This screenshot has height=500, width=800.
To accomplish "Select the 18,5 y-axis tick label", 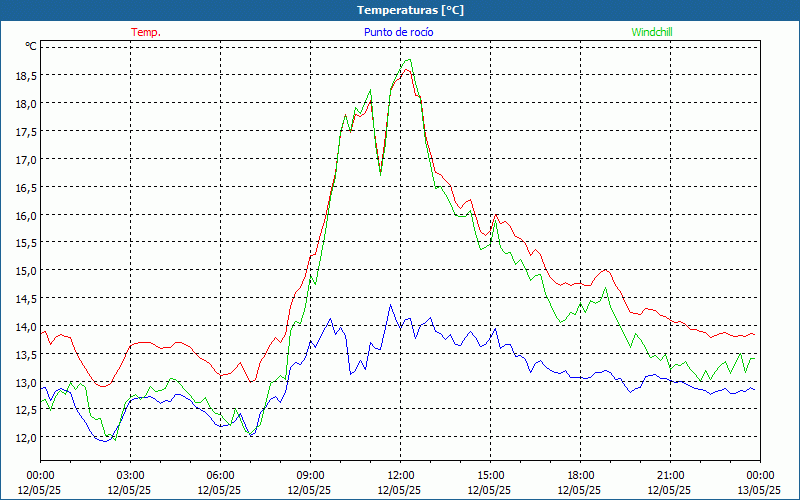I will [25, 75].
